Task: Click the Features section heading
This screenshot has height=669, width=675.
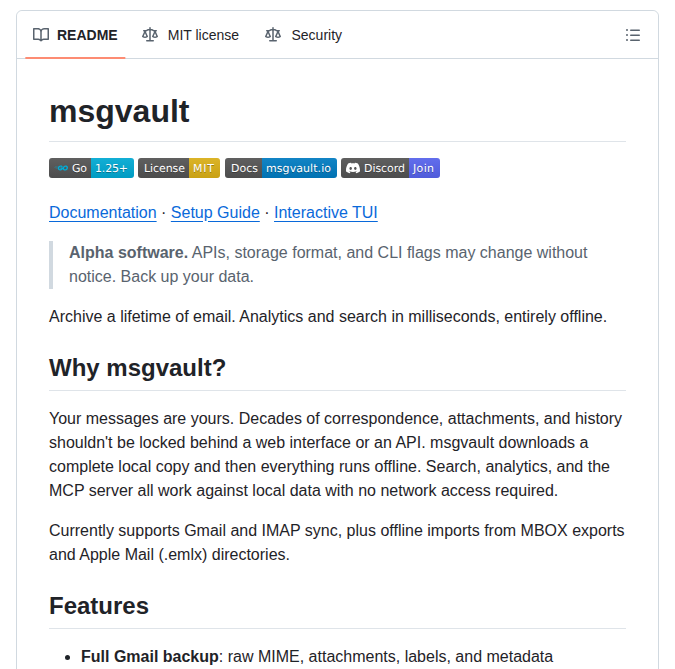Action: tap(99, 605)
